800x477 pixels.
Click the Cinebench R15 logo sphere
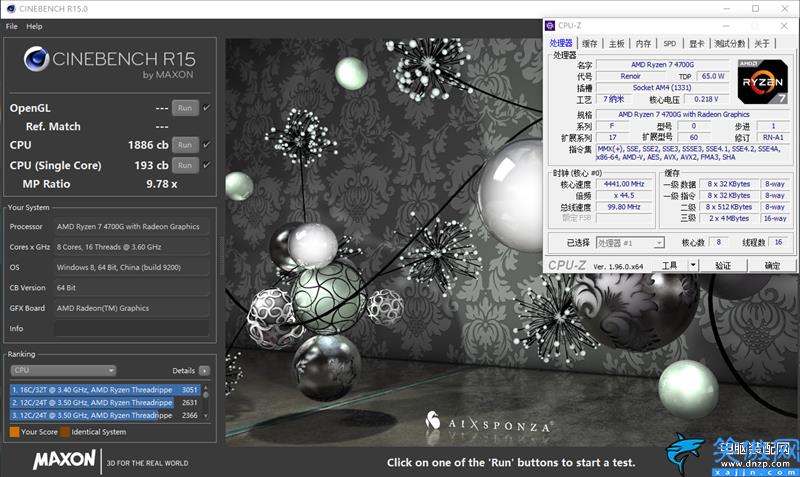[x=36, y=59]
